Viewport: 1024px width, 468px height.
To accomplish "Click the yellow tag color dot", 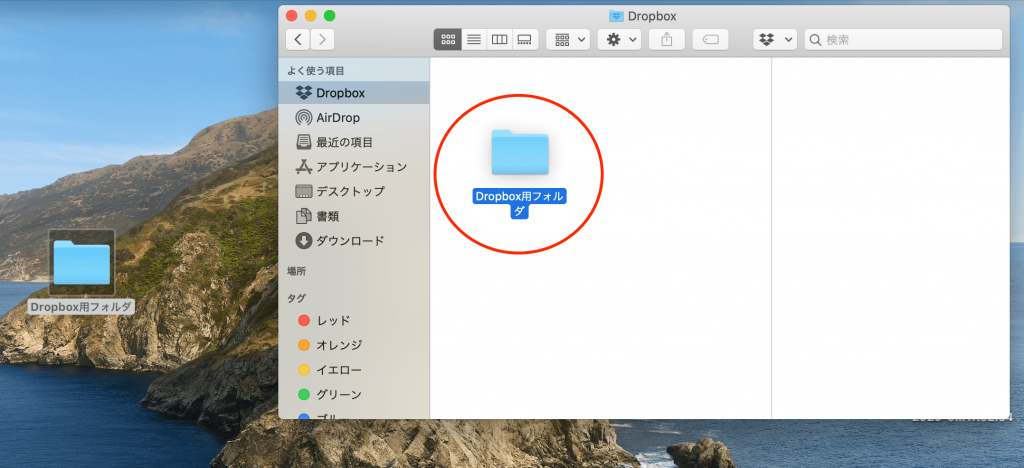I will pos(304,369).
